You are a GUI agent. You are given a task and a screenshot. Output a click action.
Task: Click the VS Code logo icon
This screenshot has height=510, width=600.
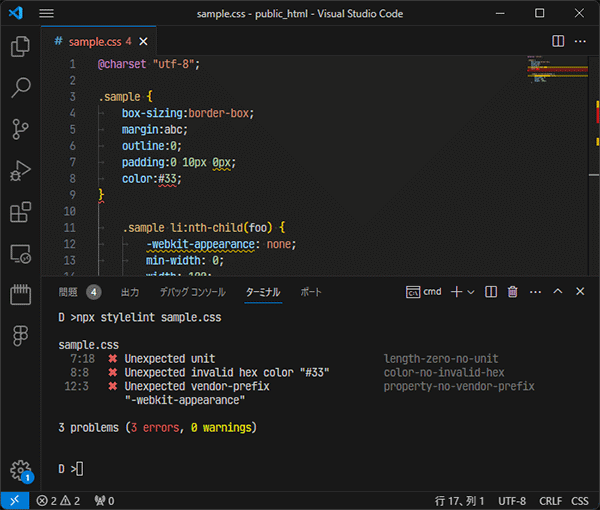tap(16, 13)
